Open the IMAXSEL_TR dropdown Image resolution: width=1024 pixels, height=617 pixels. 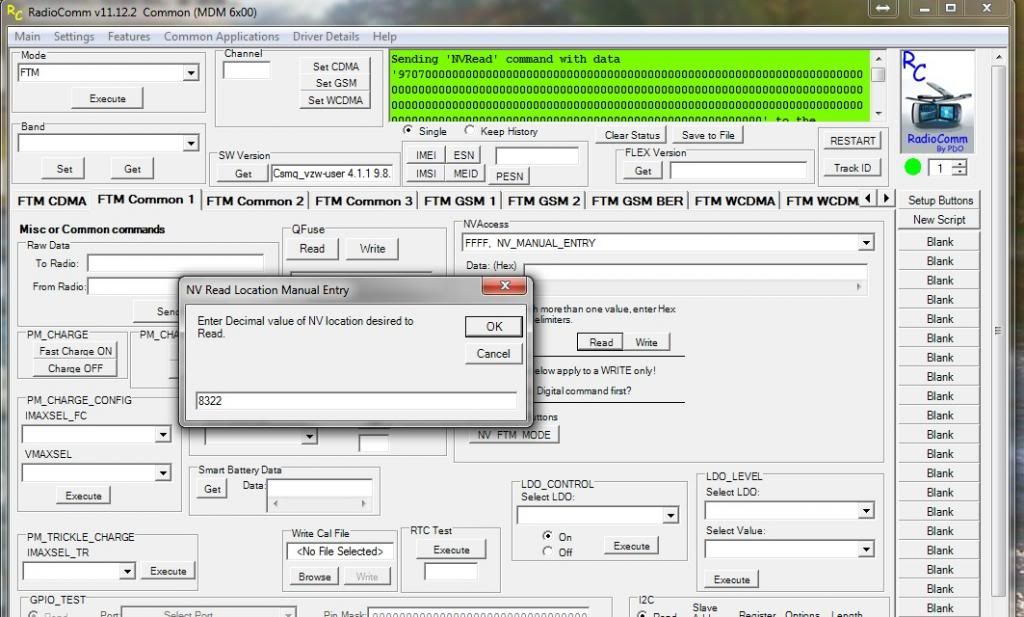coord(127,571)
